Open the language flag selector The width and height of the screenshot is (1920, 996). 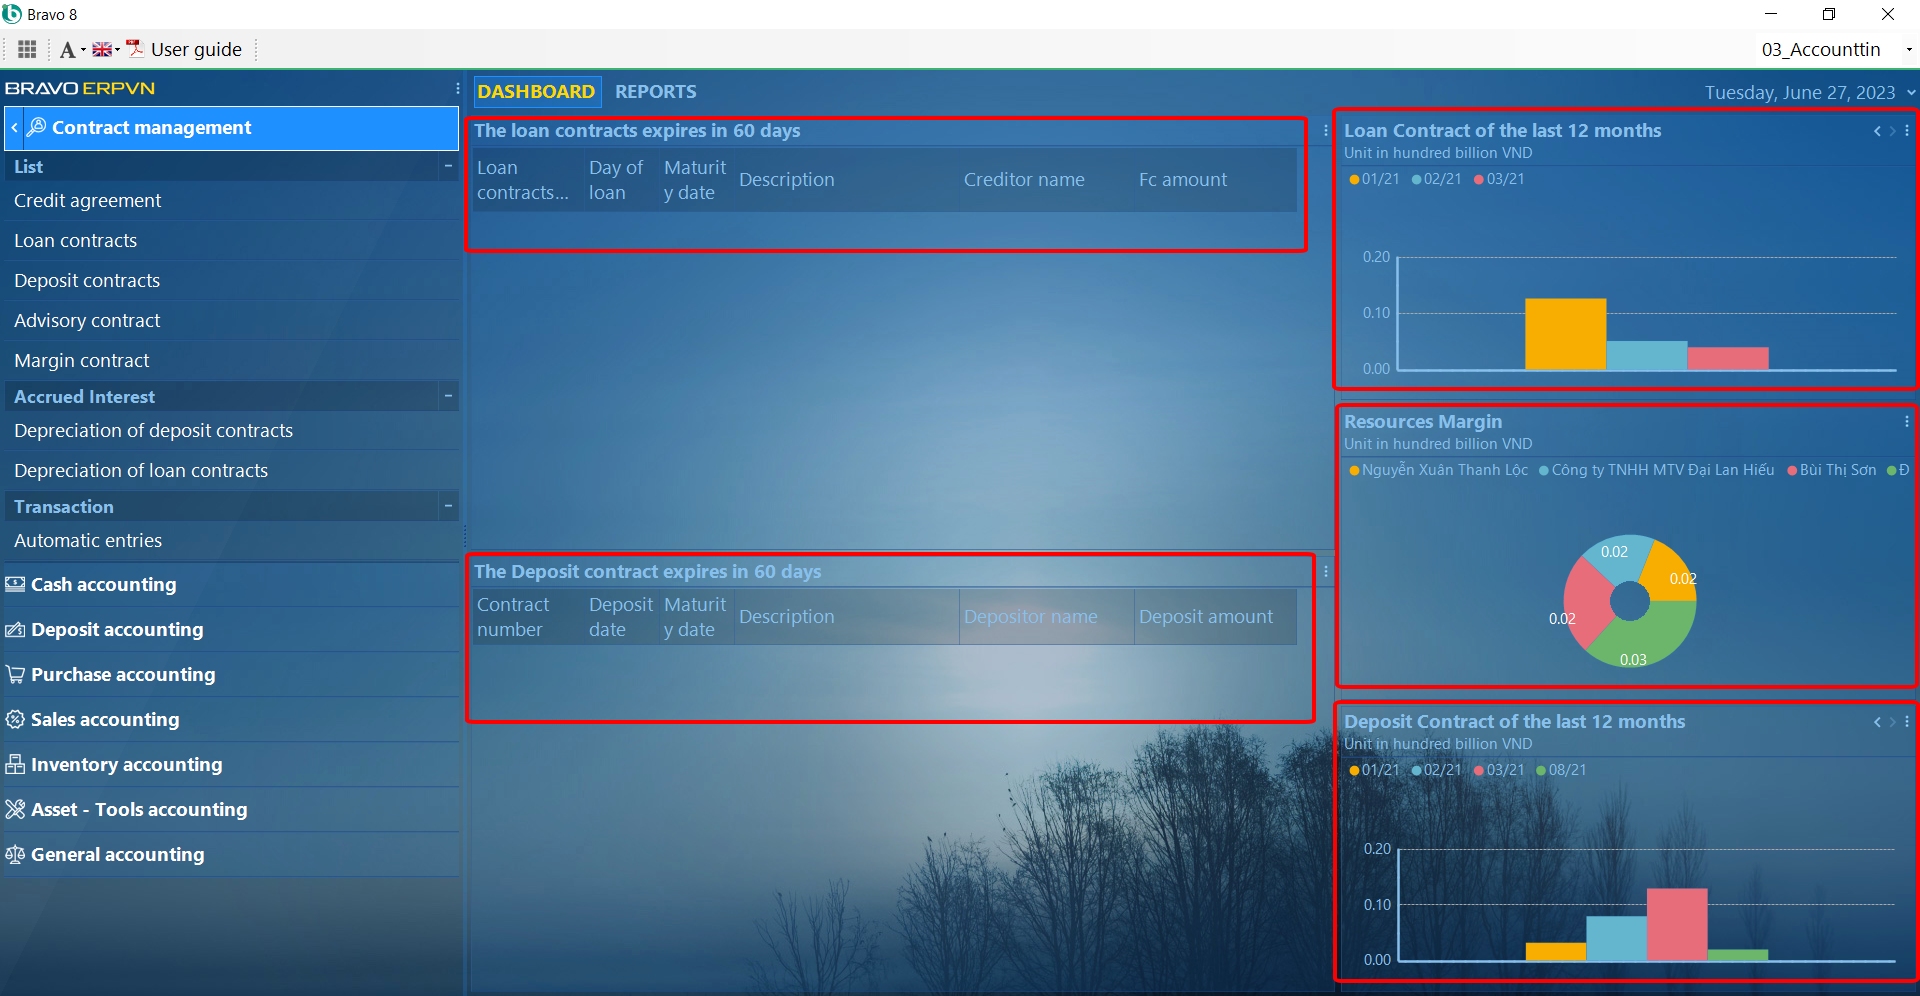[105, 50]
